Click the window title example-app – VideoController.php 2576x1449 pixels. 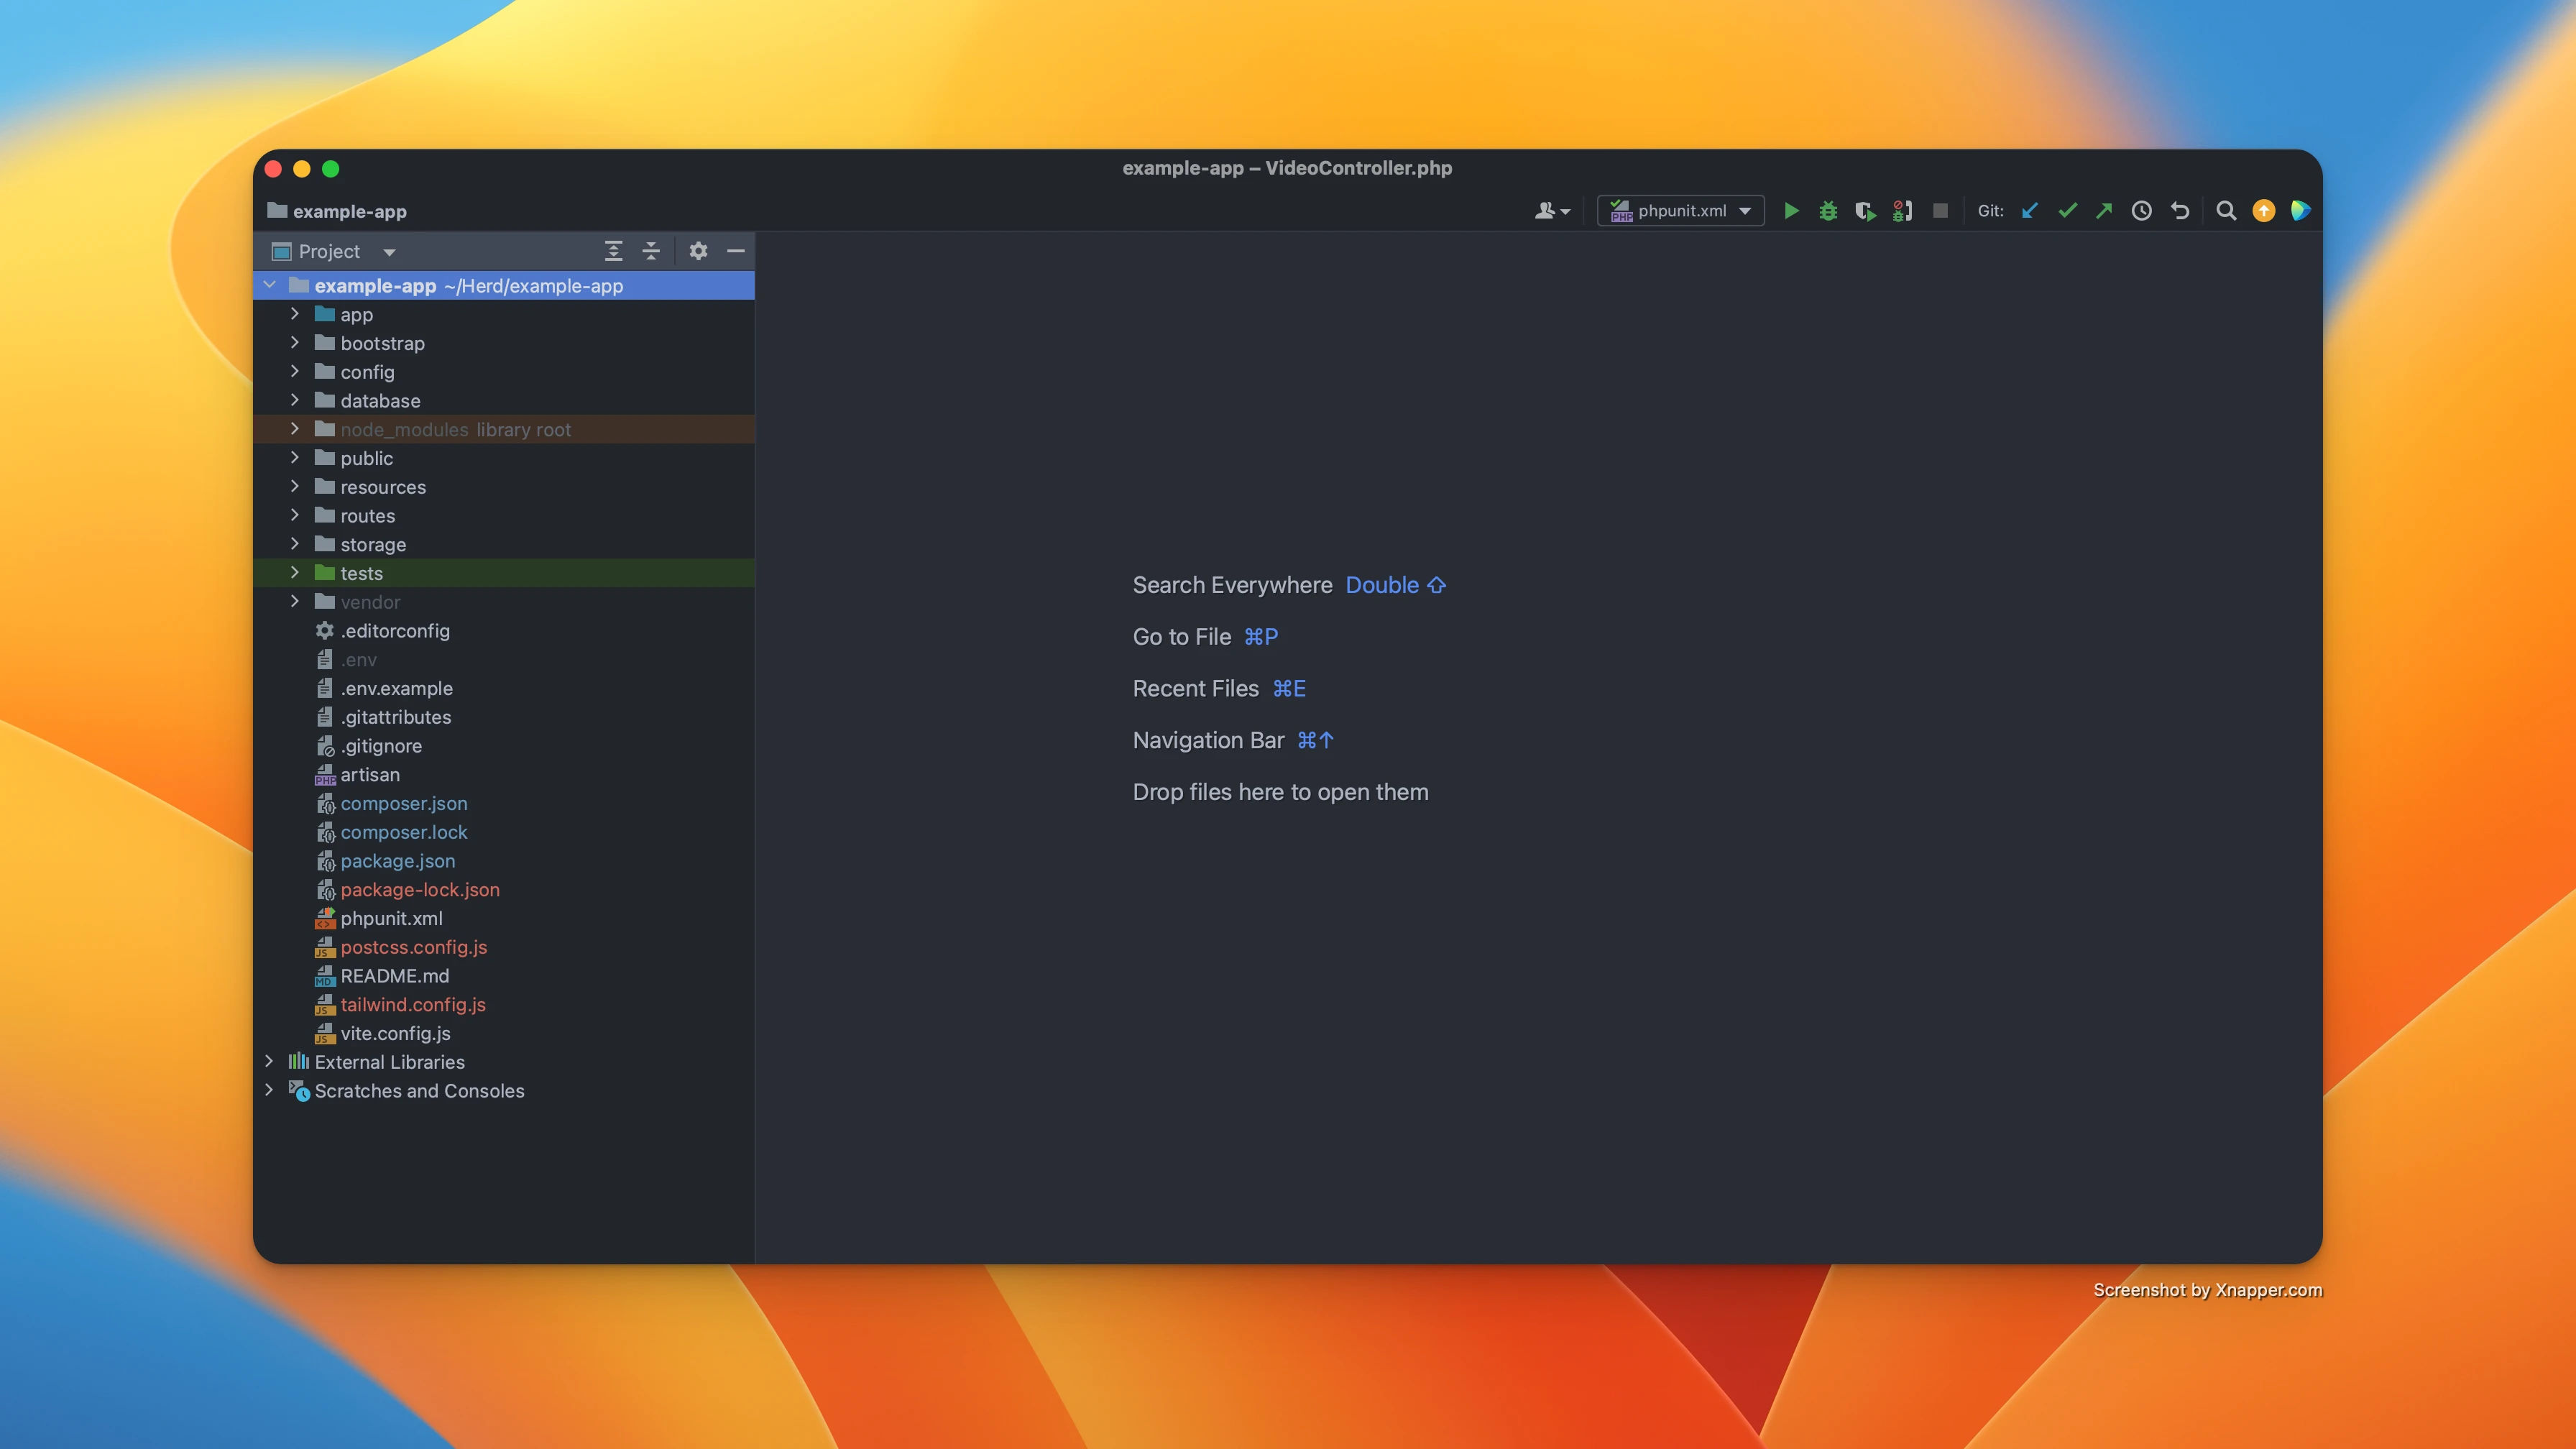click(x=1287, y=168)
